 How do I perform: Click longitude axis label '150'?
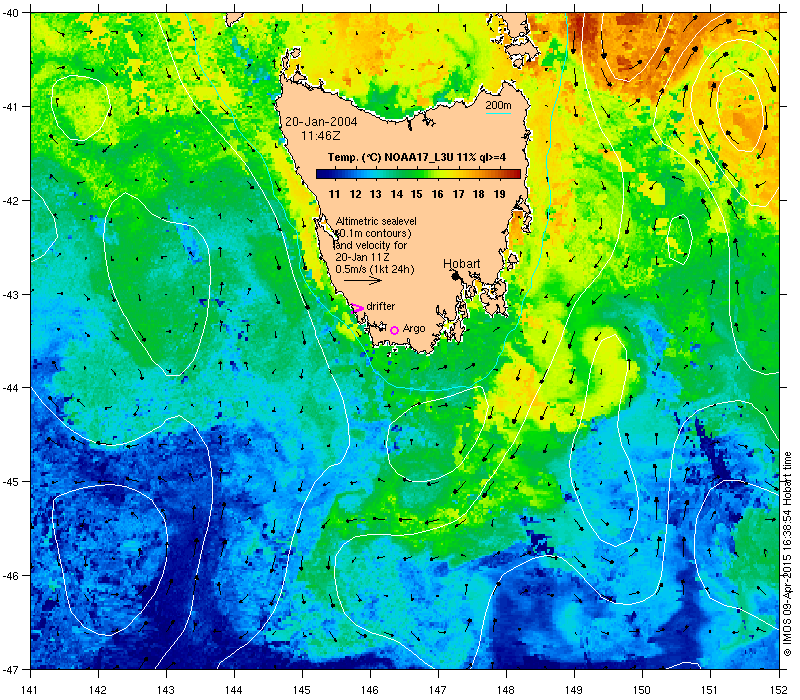[642, 690]
